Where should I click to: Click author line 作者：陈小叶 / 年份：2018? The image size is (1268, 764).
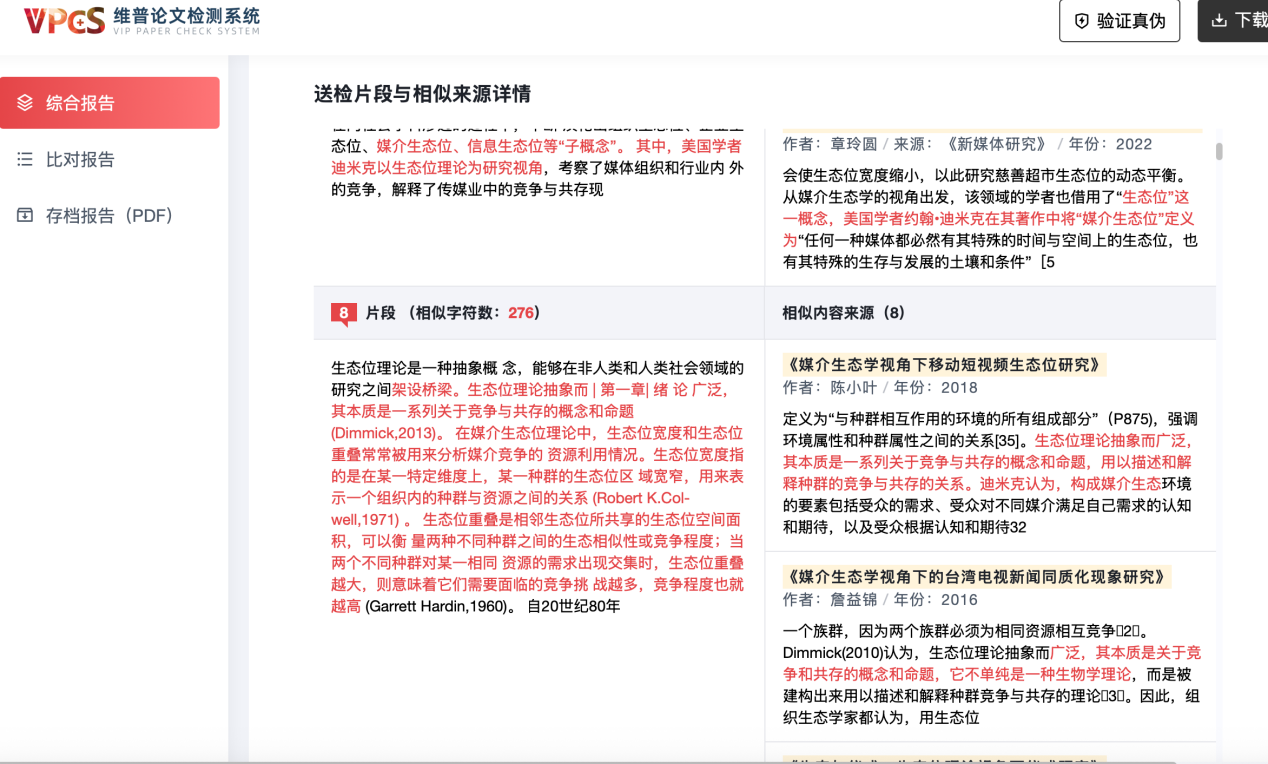click(x=880, y=388)
